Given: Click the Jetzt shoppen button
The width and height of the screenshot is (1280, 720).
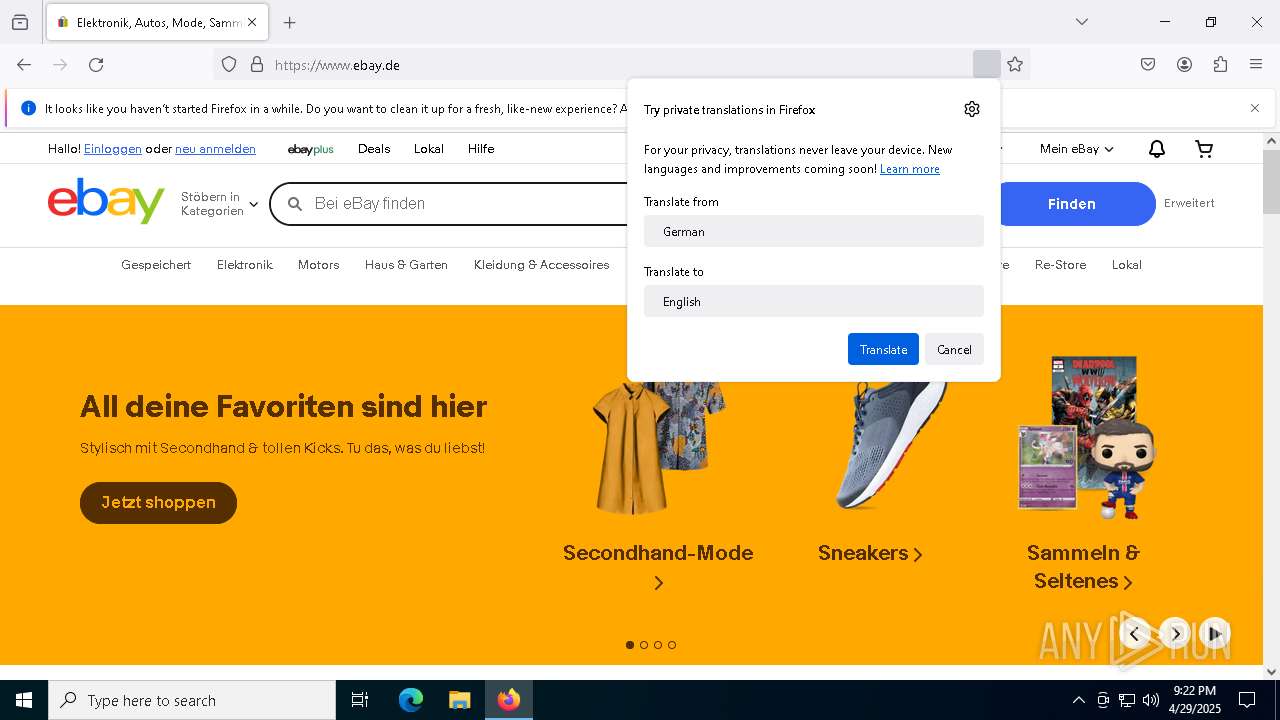Looking at the screenshot, I should tap(158, 503).
